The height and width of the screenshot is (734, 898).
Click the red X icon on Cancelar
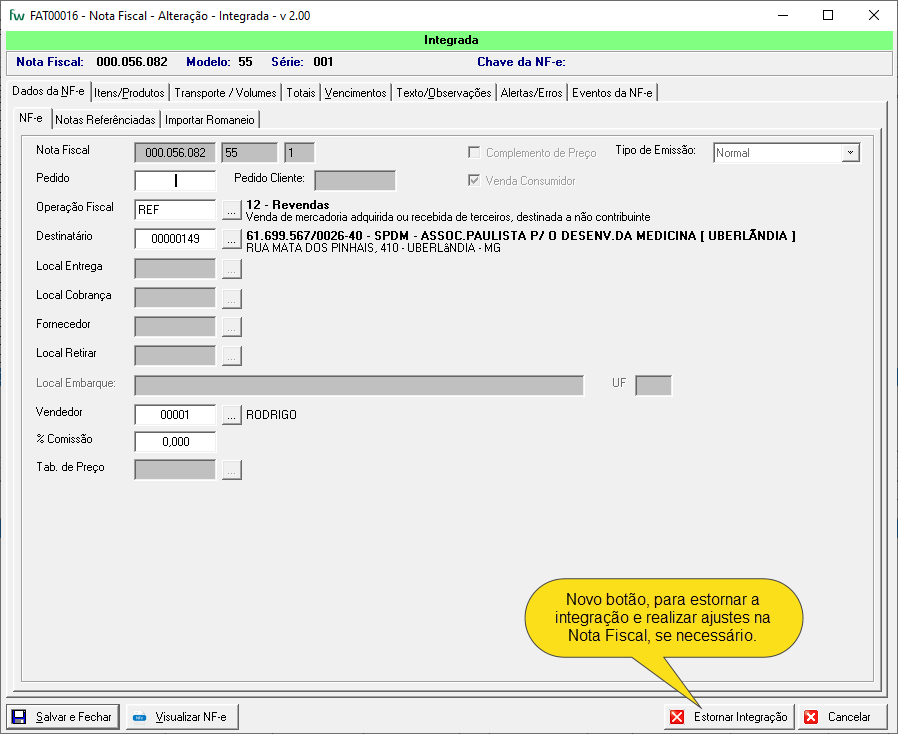coord(811,717)
